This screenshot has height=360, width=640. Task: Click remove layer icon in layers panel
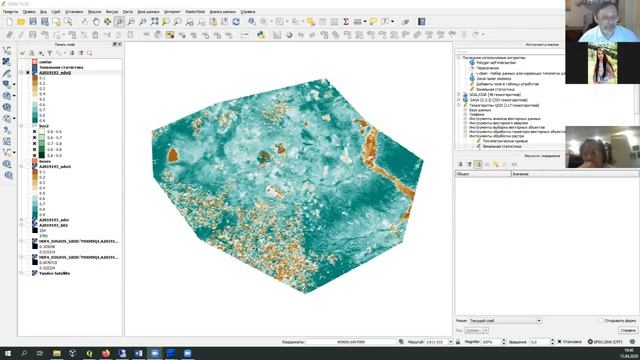(89, 53)
